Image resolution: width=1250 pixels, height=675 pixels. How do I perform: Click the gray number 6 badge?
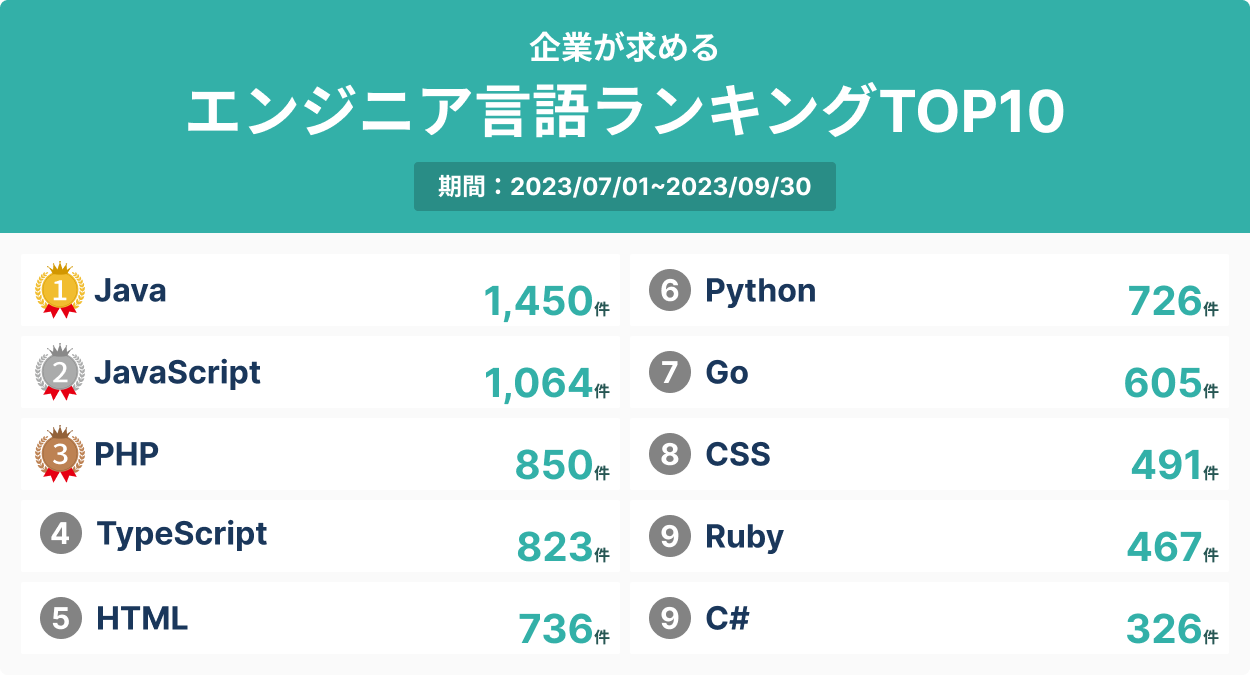670,291
